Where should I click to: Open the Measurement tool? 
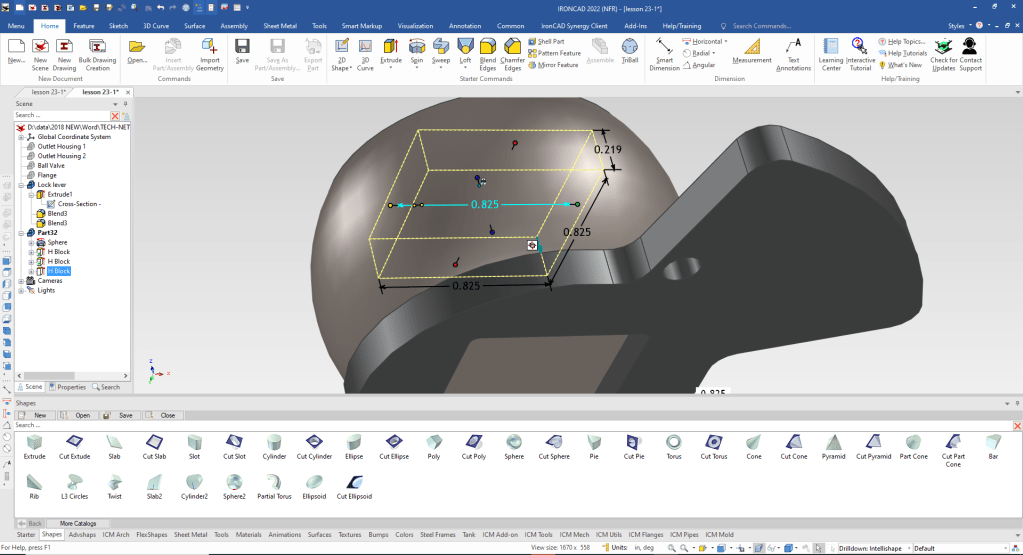pyautogui.click(x=752, y=52)
